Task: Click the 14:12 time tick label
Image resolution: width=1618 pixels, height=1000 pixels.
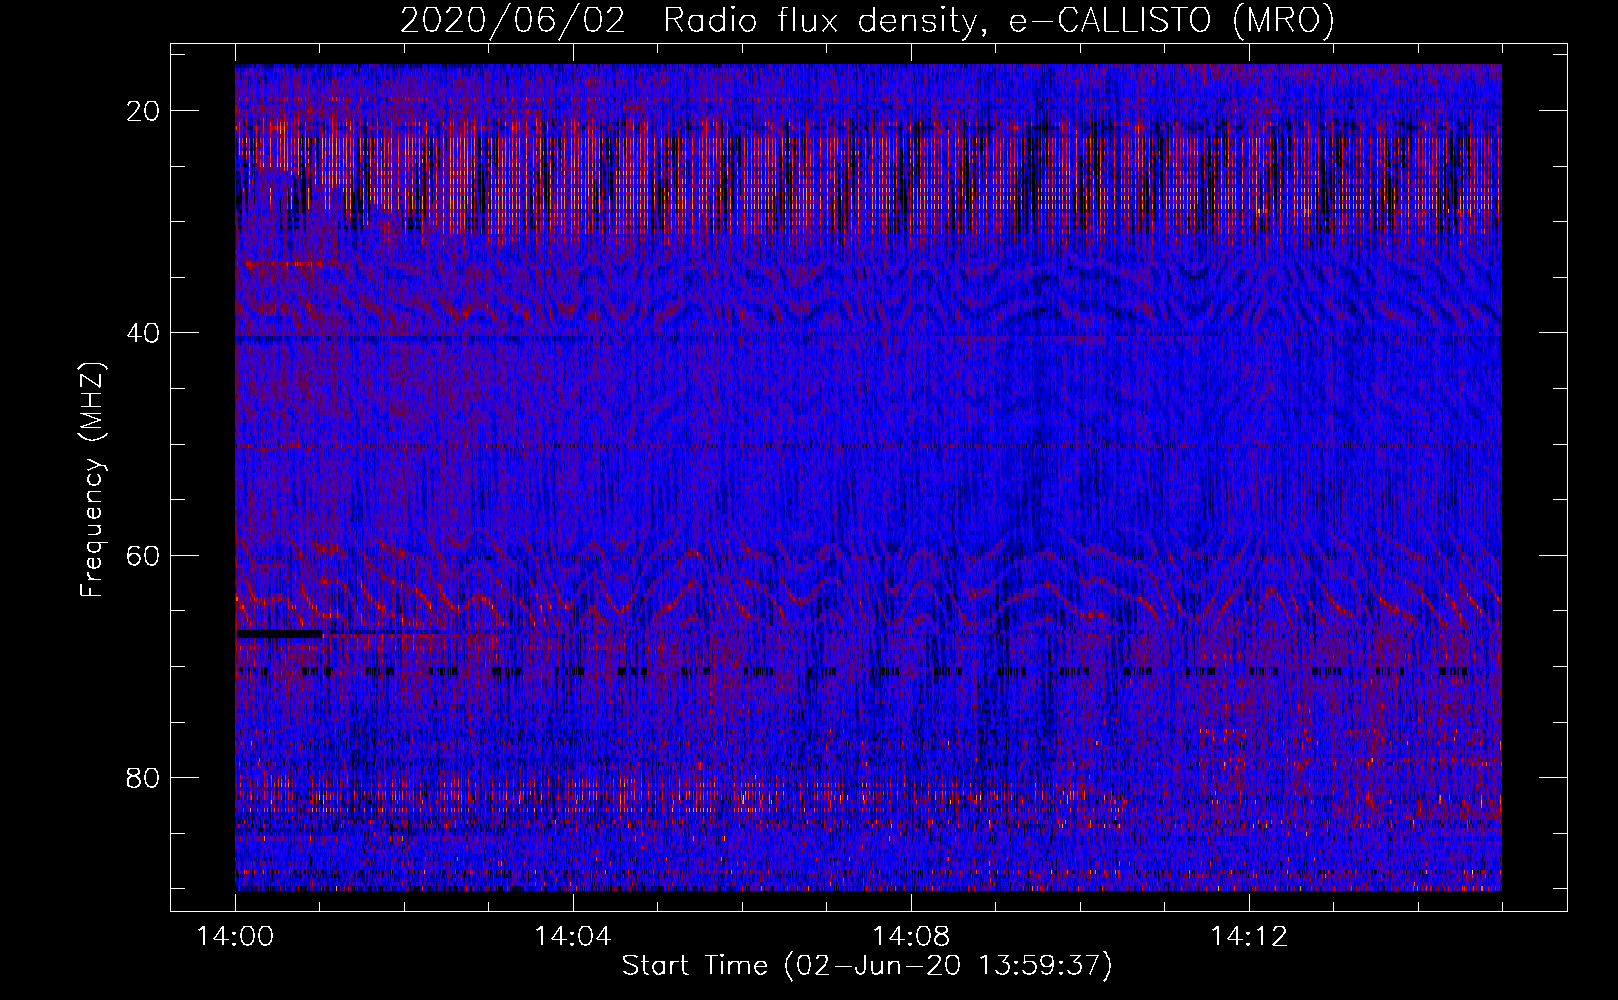Action: pyautogui.click(x=1249, y=937)
